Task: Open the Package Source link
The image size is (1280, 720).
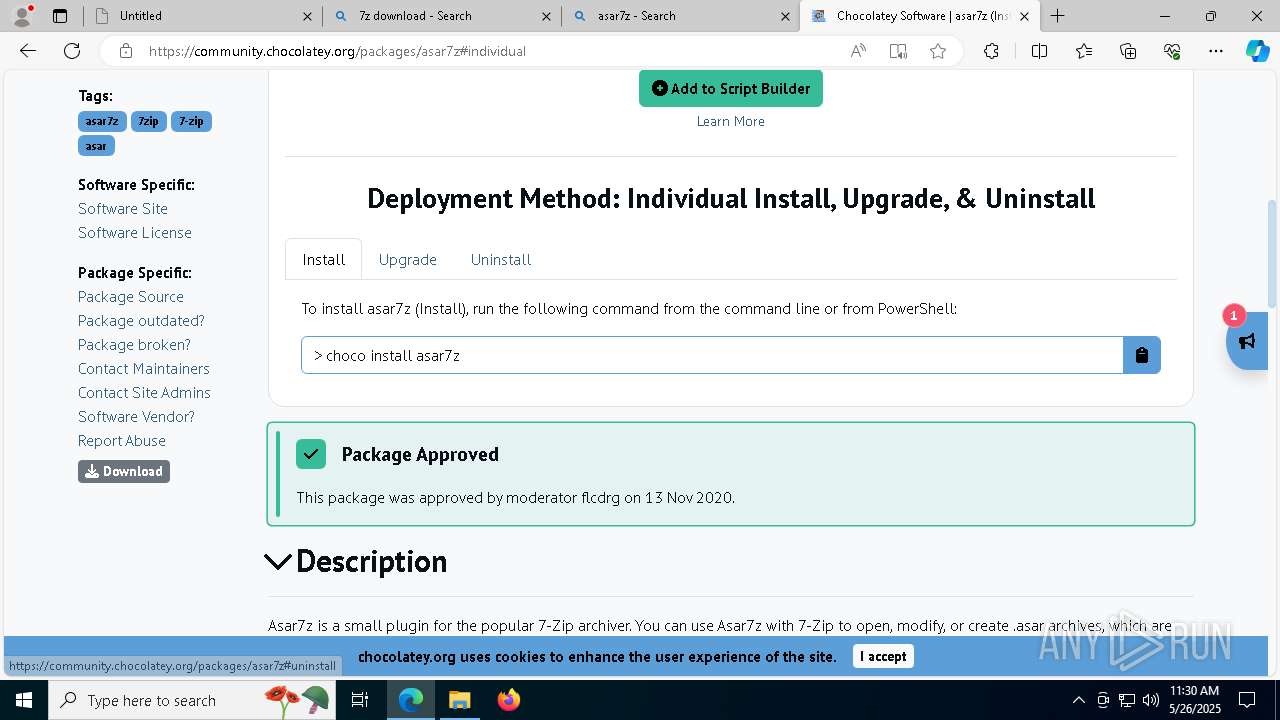Action: pyautogui.click(x=131, y=296)
